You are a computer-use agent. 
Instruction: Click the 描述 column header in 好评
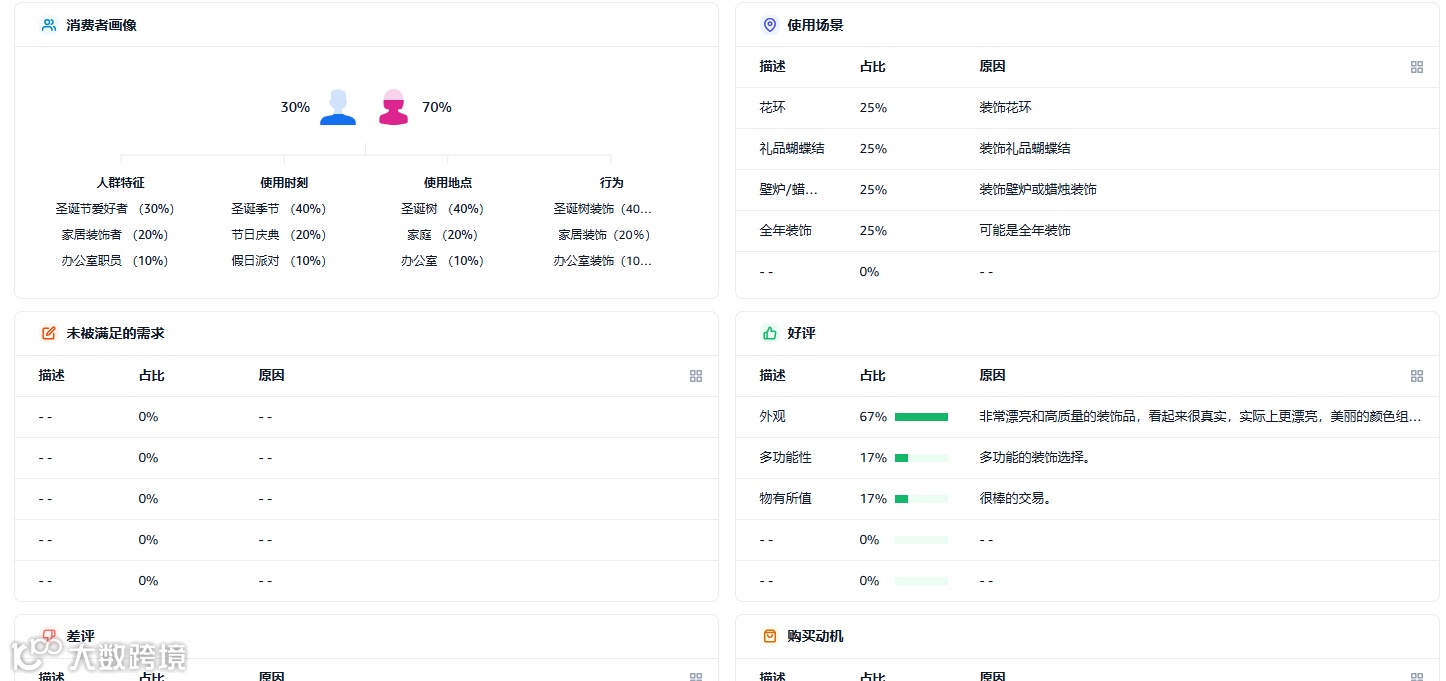pos(771,376)
